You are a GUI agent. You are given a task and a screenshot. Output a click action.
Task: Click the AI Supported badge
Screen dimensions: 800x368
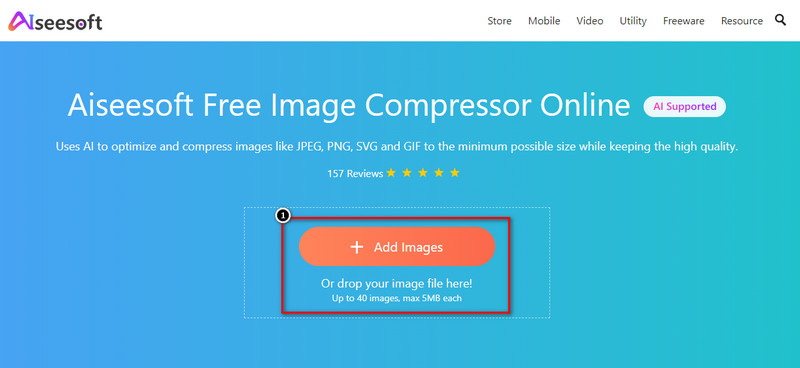click(685, 107)
